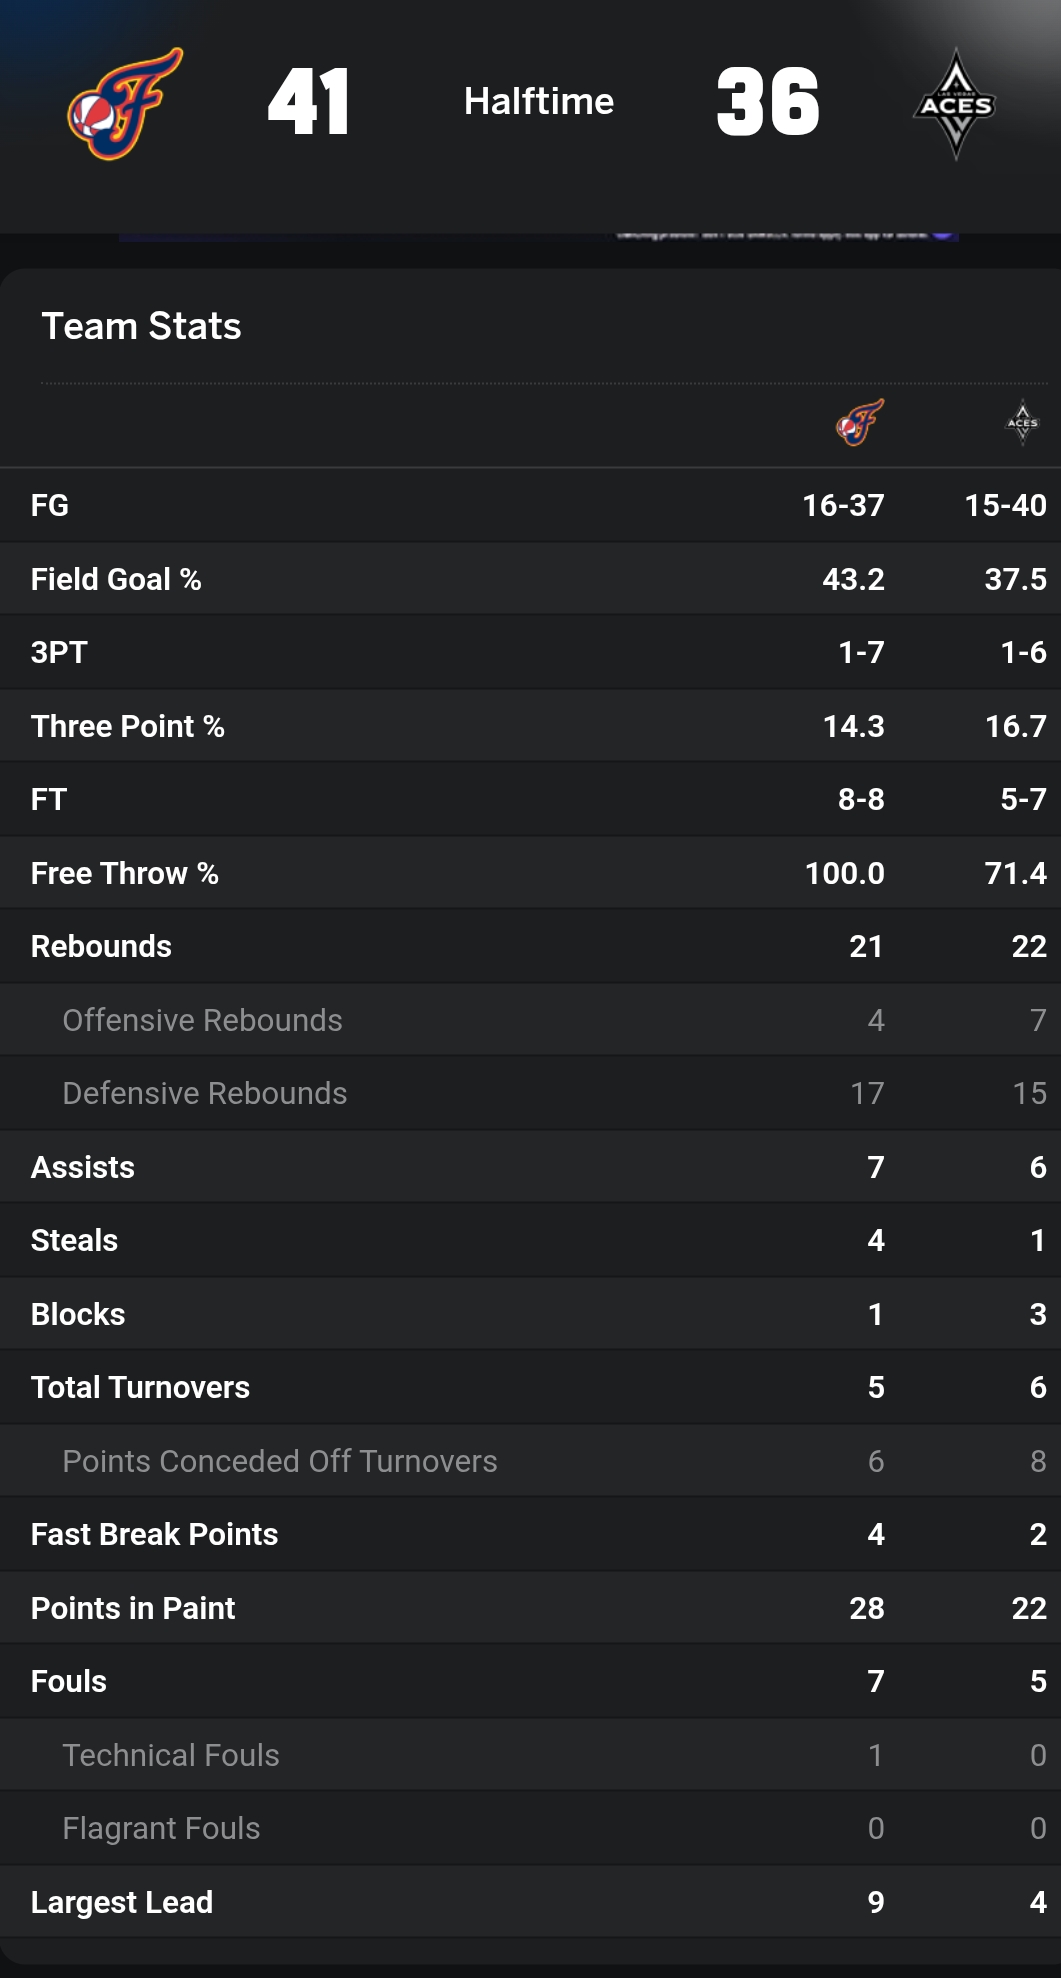Open the partially hidden ad banner
This screenshot has width=1061, height=1978.
pyautogui.click(x=538, y=237)
